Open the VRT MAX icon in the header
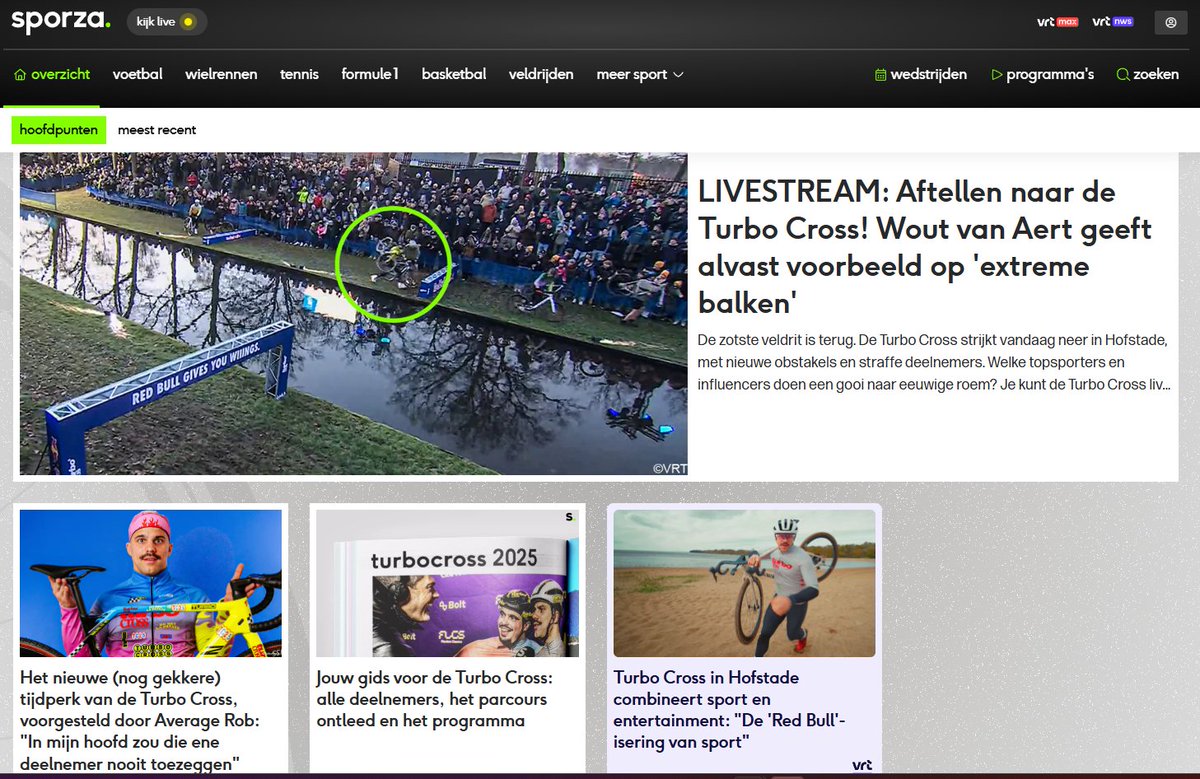 pyautogui.click(x=1057, y=20)
